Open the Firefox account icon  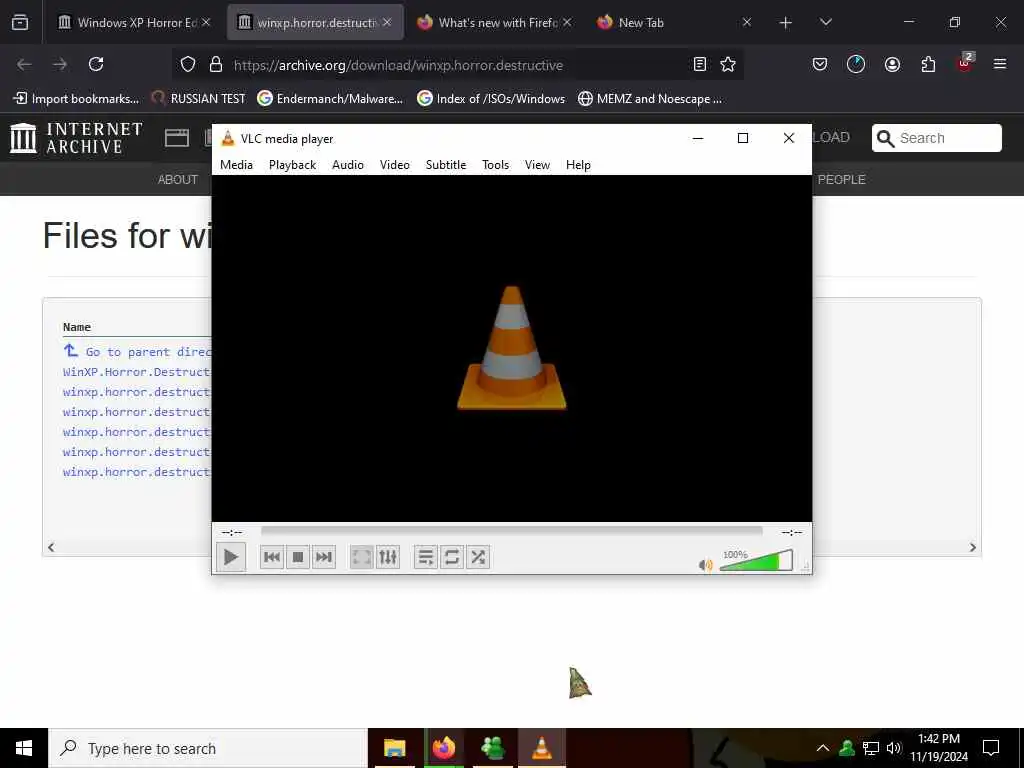[x=892, y=64]
